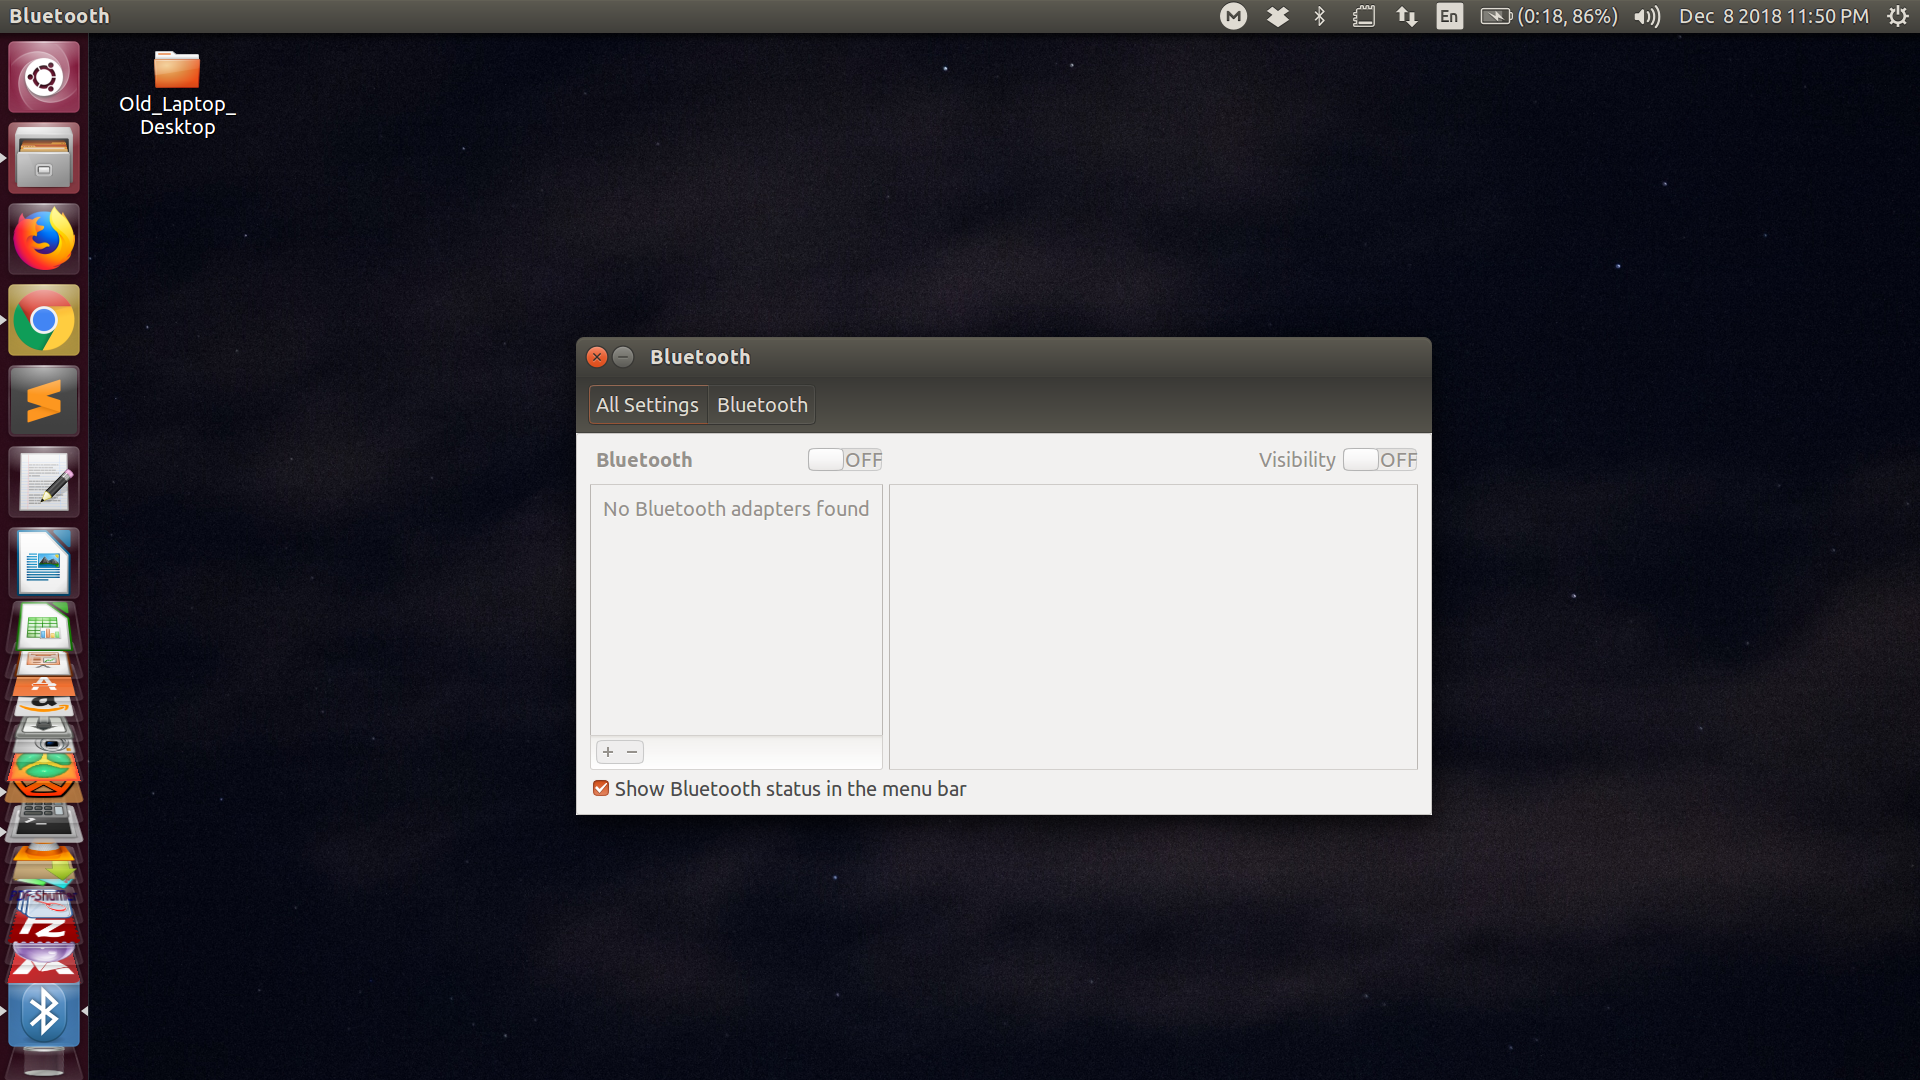Image resolution: width=1920 pixels, height=1080 pixels.
Task: Minimize the Bluetooth settings window
Action: 623,357
